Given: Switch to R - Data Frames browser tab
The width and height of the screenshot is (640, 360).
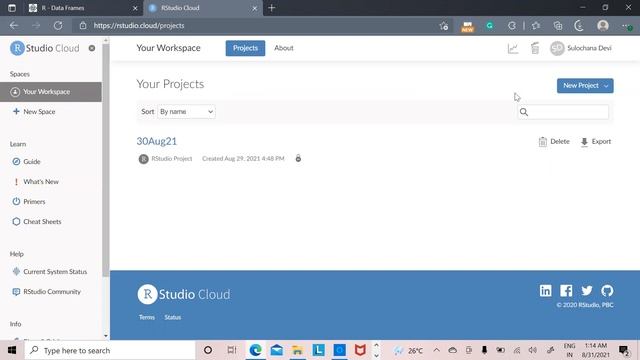Looking at the screenshot, I should pyautogui.click(x=80, y=8).
